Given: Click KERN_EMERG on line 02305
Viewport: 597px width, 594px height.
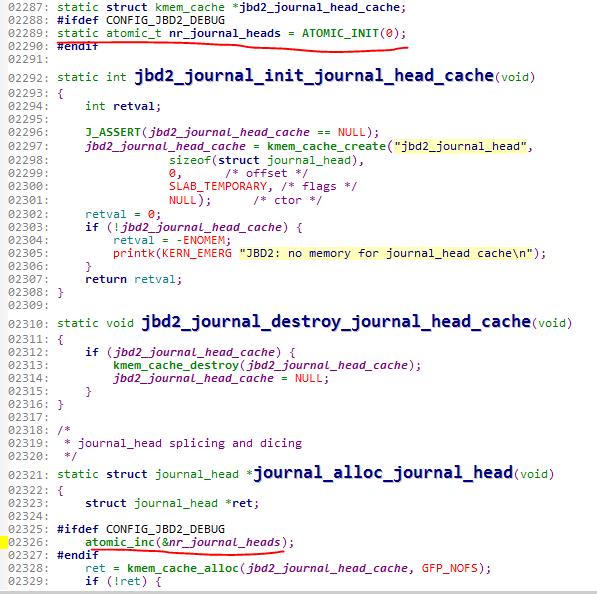Looking at the screenshot, I should [196, 253].
